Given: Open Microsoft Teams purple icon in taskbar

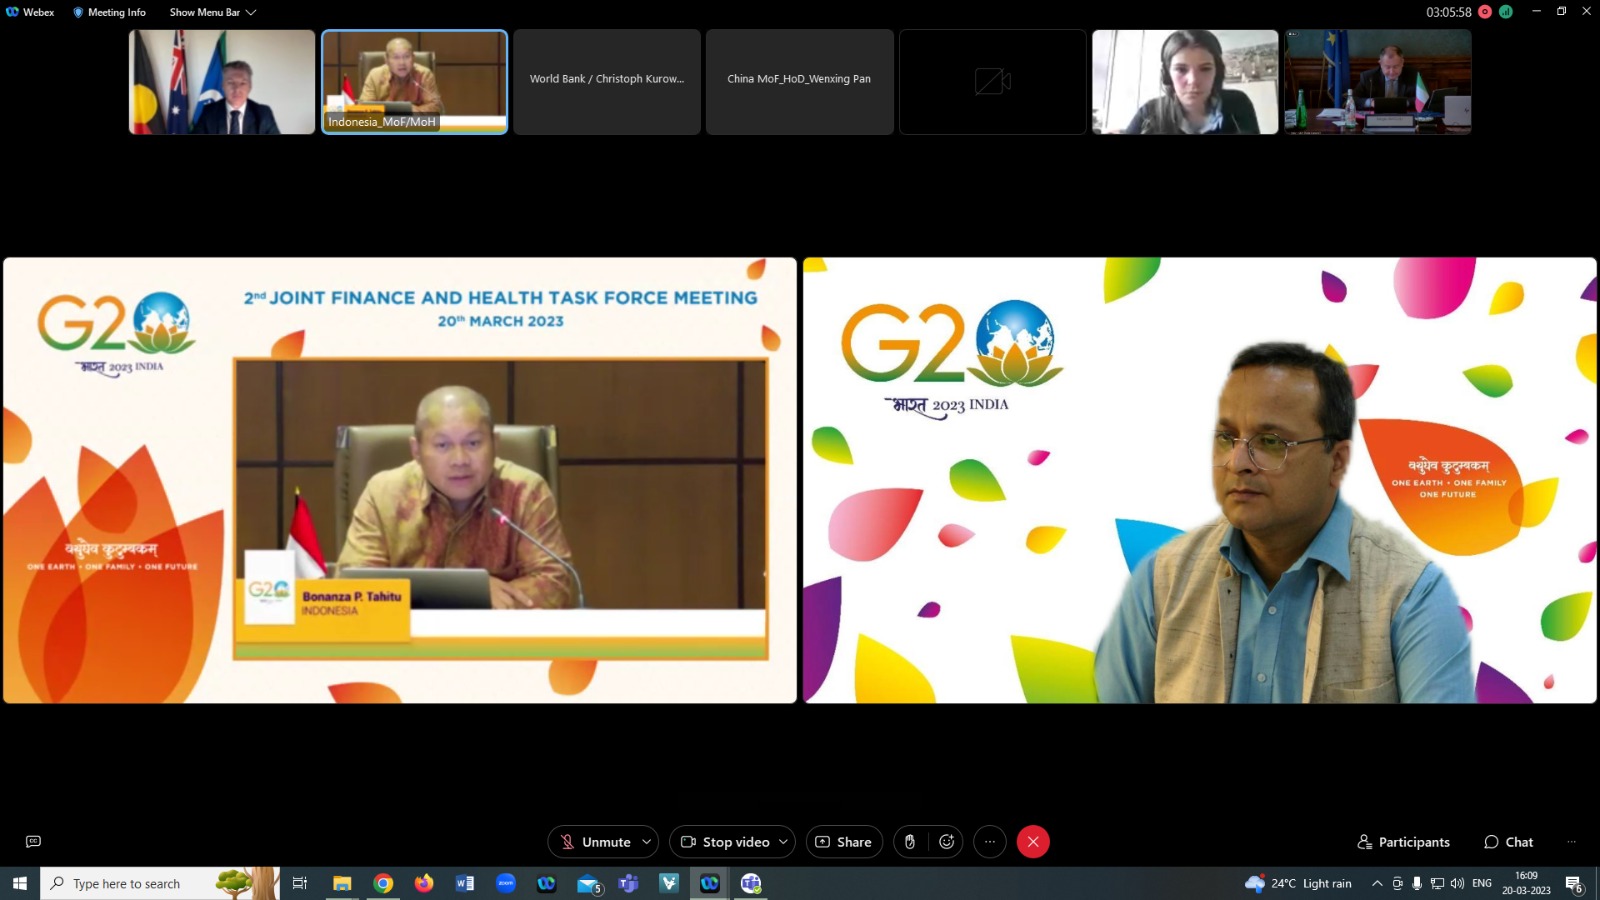Looking at the screenshot, I should pos(628,883).
